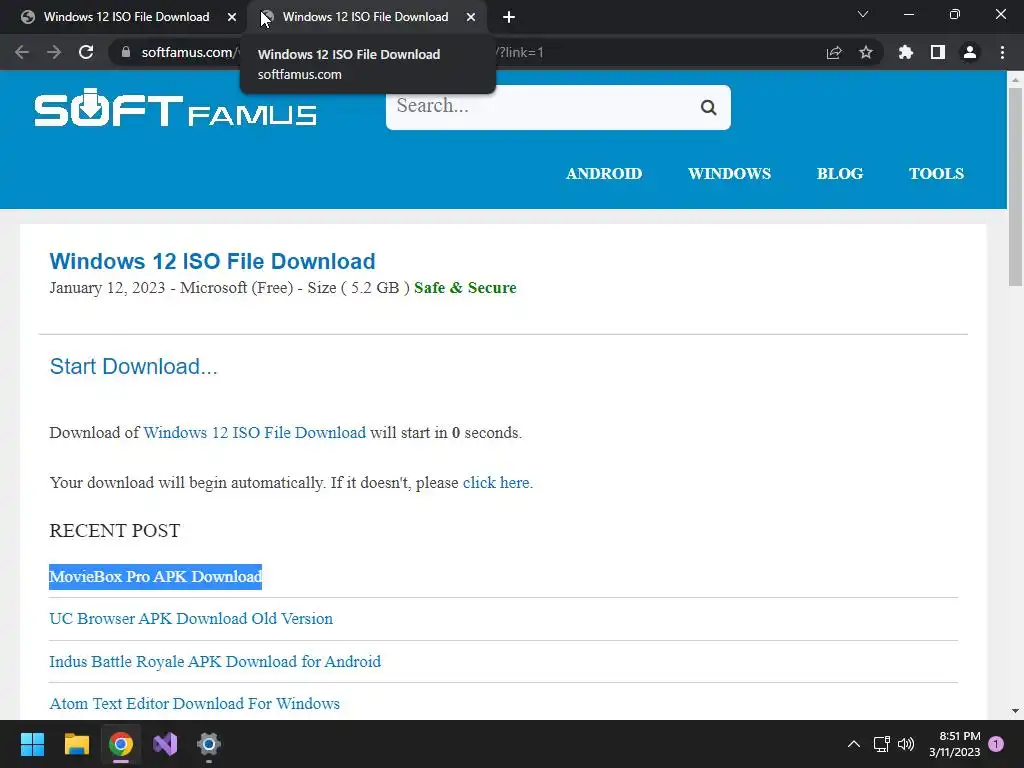View site info lock icon
Screen dimensions: 1024x768
tap(126, 52)
